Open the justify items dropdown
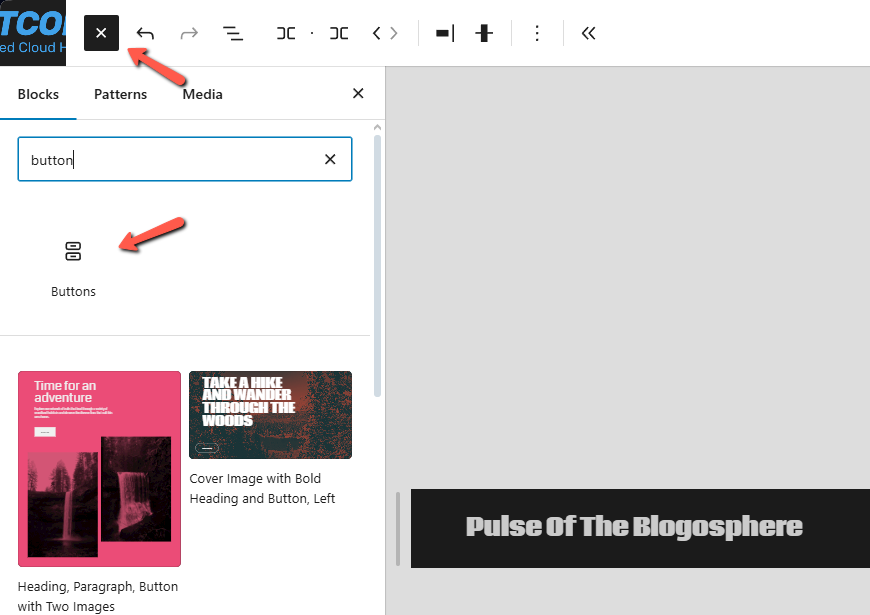870x615 pixels. click(x=445, y=33)
